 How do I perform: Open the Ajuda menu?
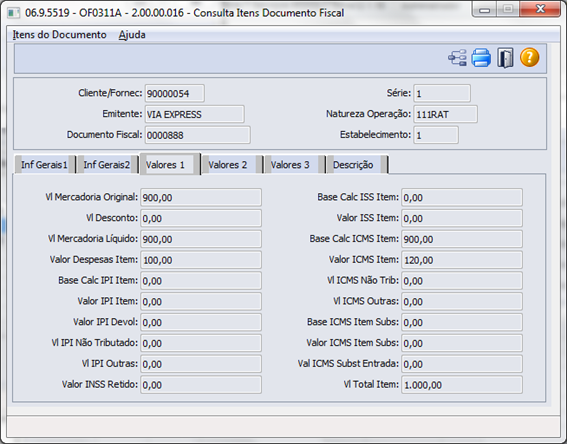132,35
